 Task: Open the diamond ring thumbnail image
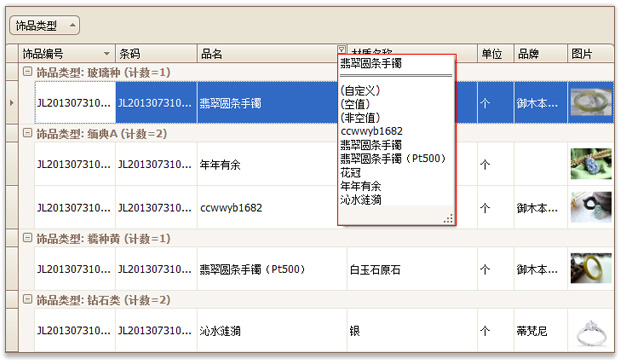pos(590,333)
